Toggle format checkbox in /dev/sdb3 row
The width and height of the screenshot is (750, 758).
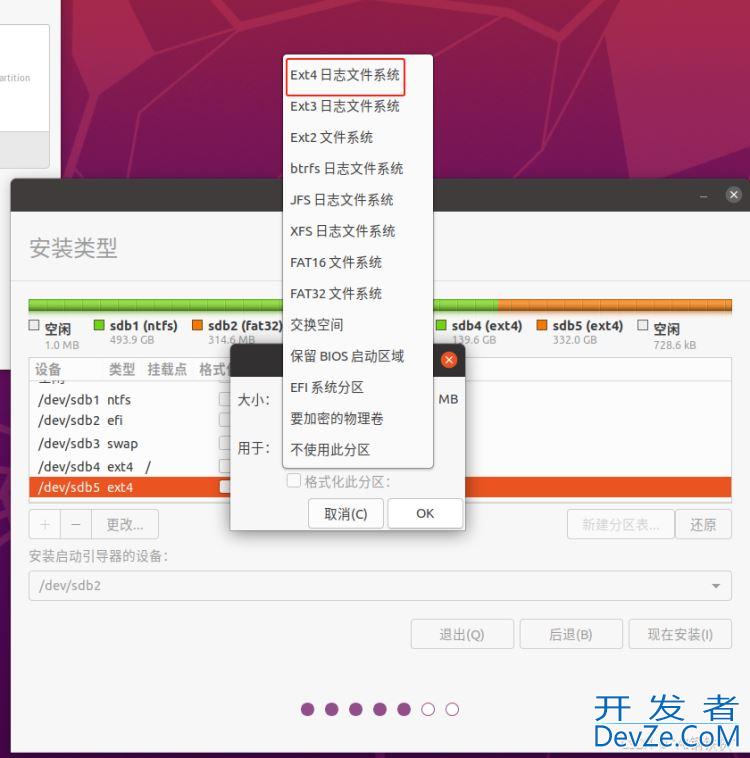pos(225,443)
